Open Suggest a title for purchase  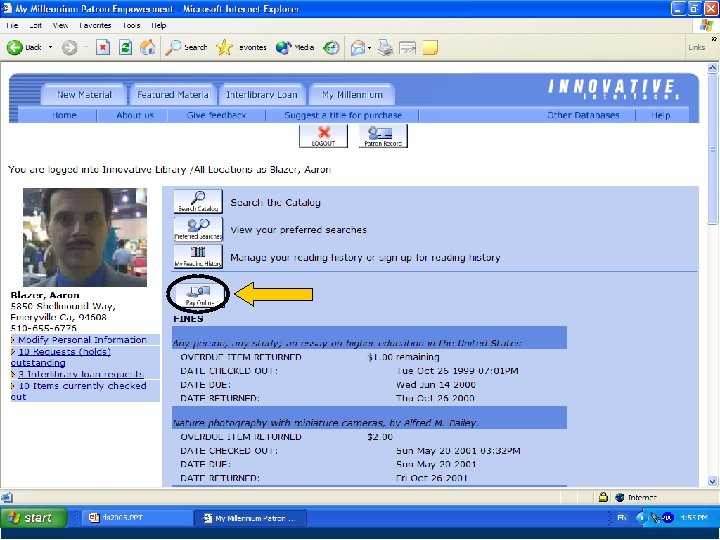pyautogui.click(x=343, y=115)
